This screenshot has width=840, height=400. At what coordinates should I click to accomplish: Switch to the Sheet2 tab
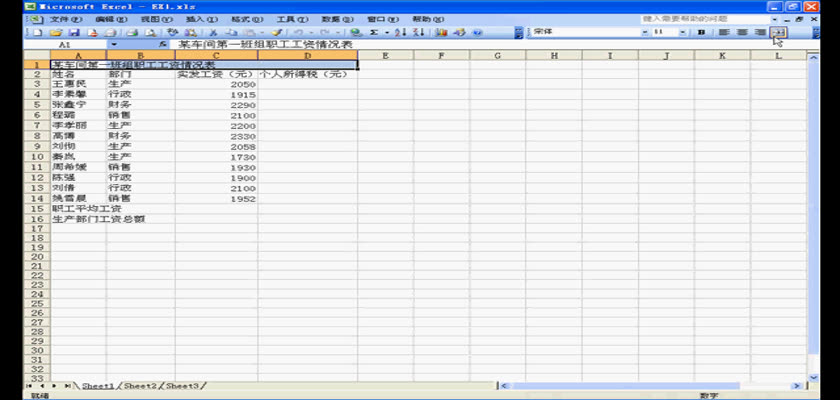[x=140, y=386]
